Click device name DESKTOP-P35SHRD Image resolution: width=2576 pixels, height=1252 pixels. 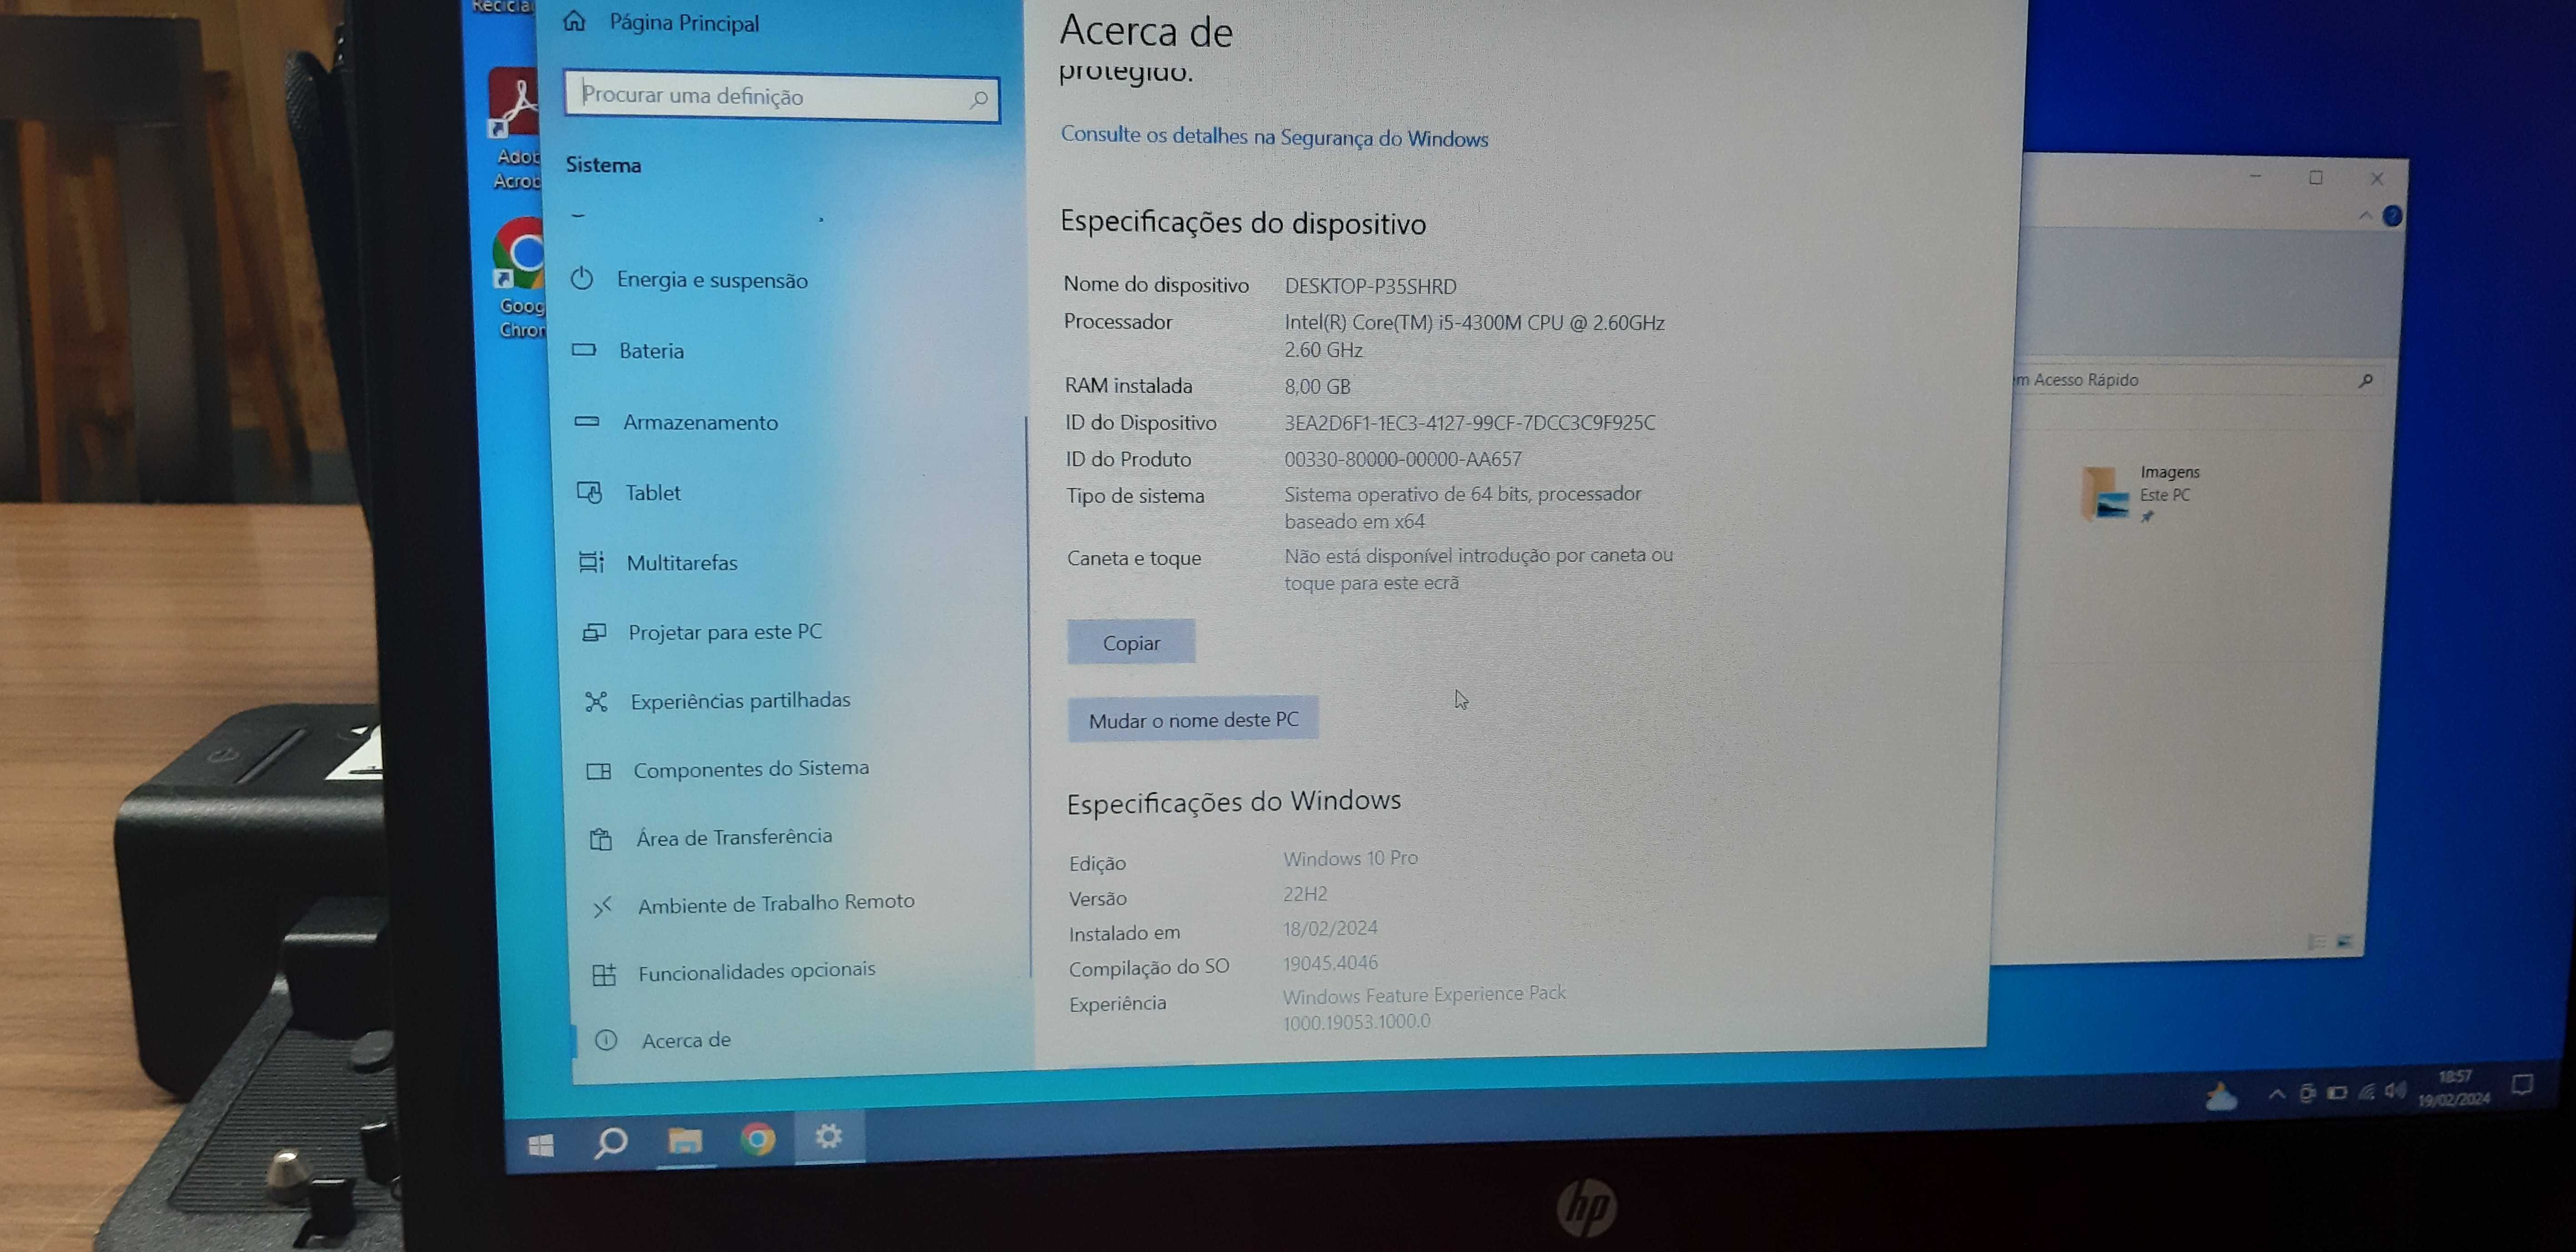(x=1370, y=286)
